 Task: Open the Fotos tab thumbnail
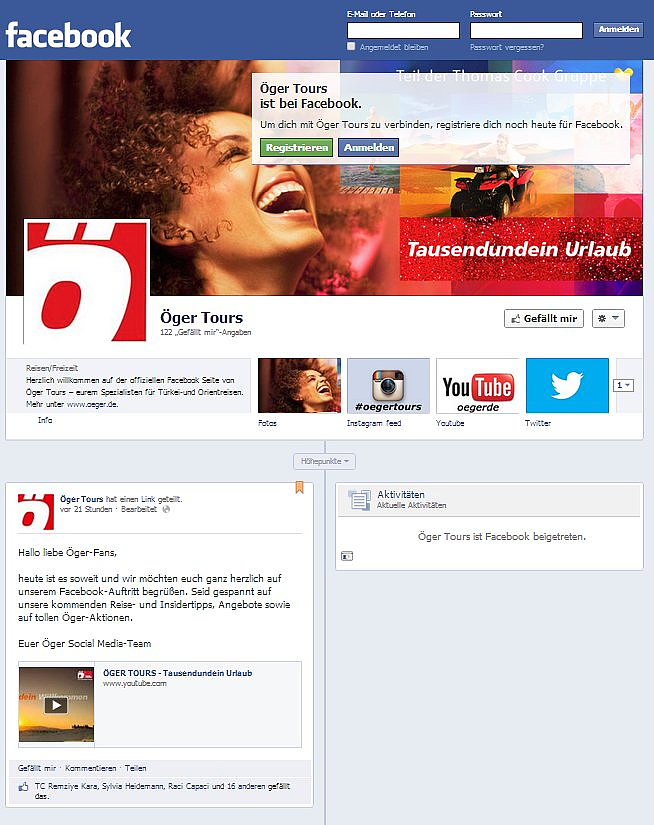pyautogui.click(x=299, y=386)
